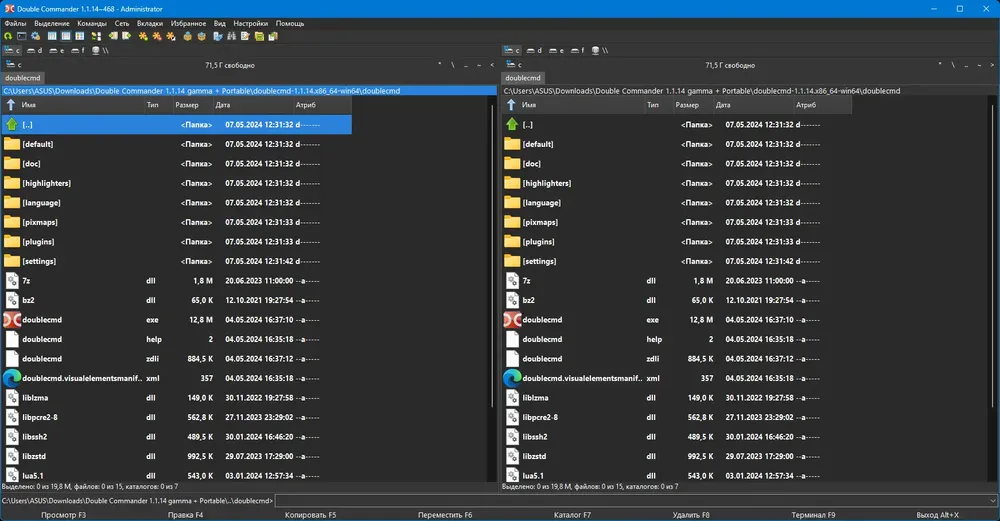Select drive d in the right drive bar
Viewport: 1000px width, 521px height.
(534, 50)
